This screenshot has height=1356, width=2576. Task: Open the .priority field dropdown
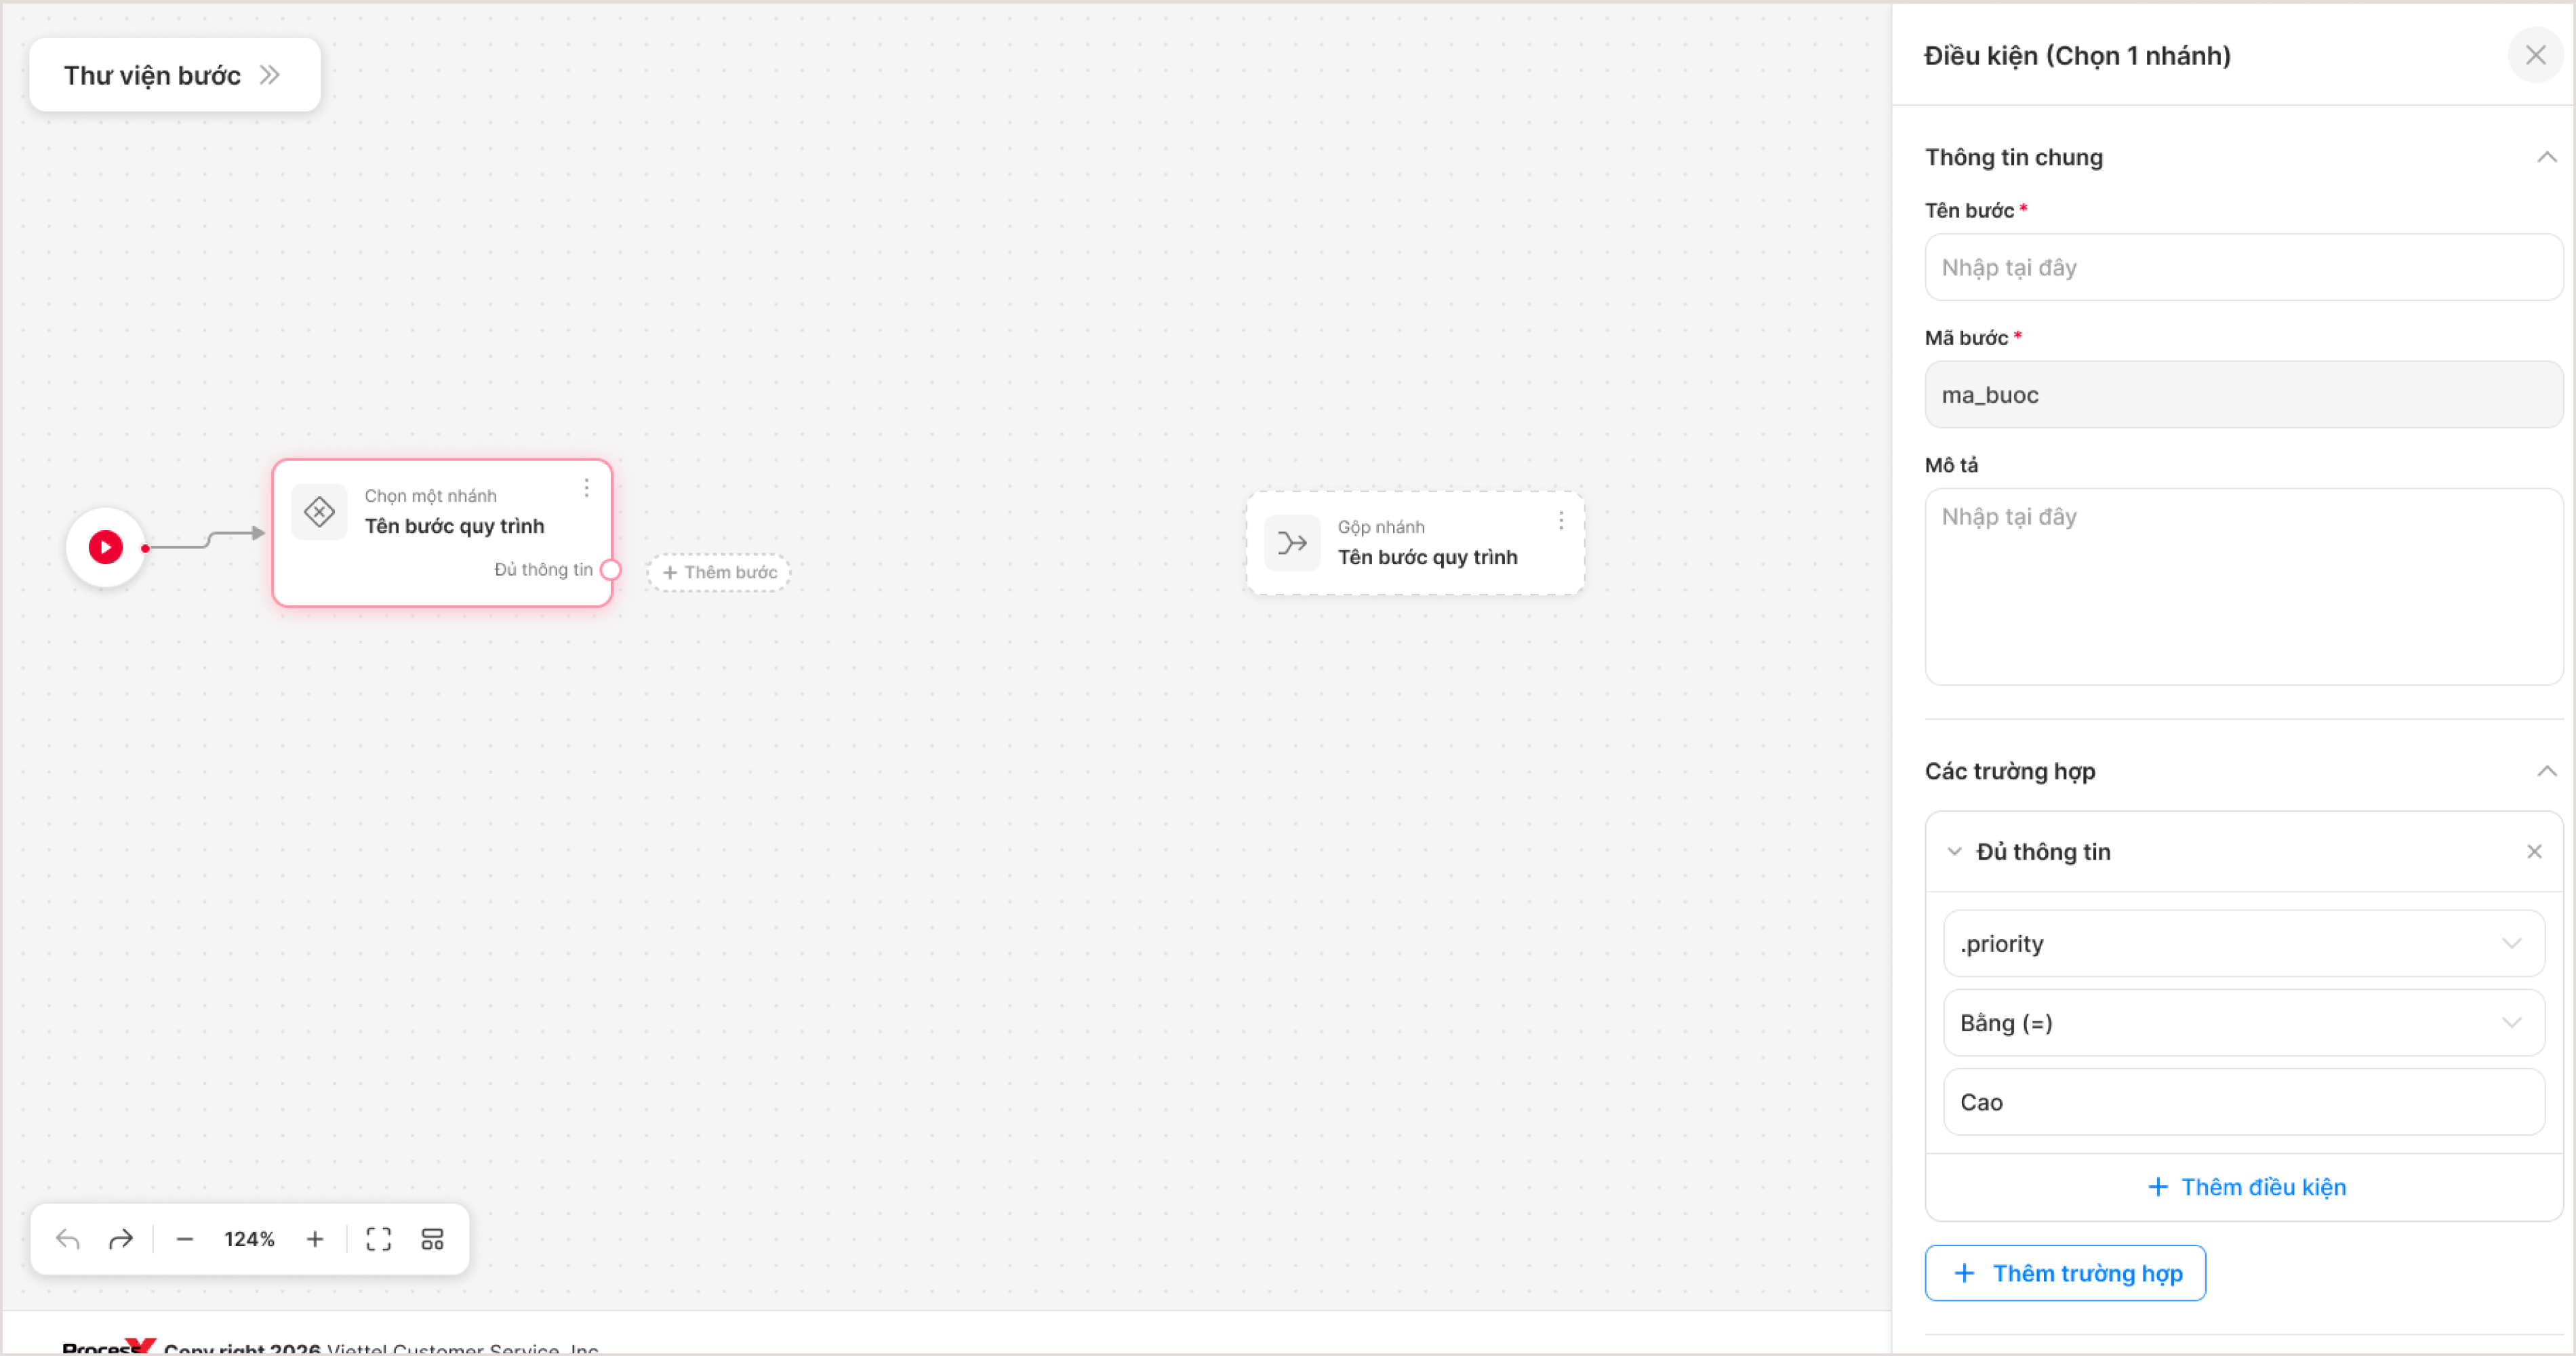2243,943
